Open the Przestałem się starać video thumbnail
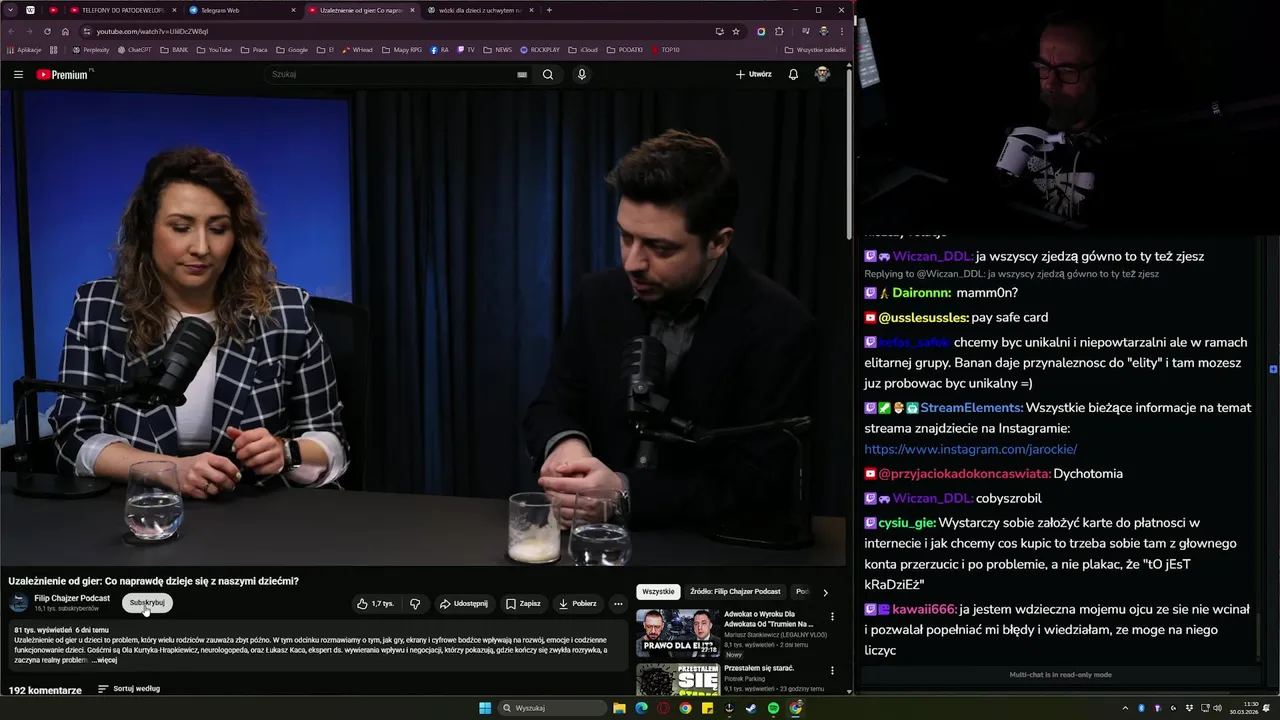The image size is (1280, 720). (677, 679)
